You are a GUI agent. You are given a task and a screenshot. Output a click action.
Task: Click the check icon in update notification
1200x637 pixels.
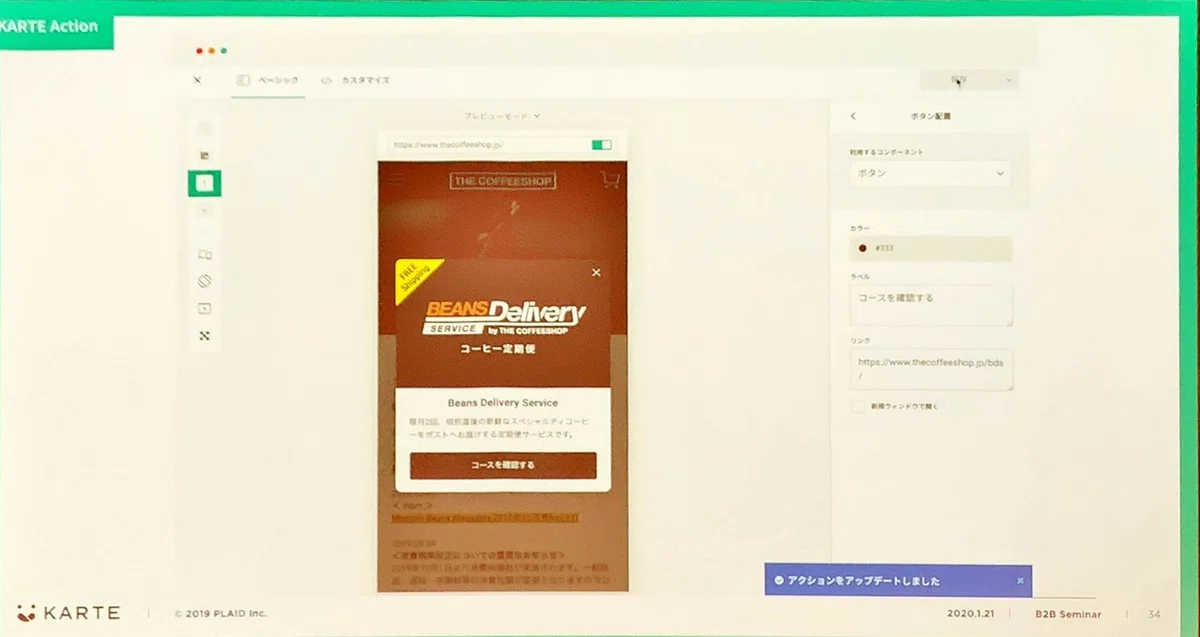(779, 580)
